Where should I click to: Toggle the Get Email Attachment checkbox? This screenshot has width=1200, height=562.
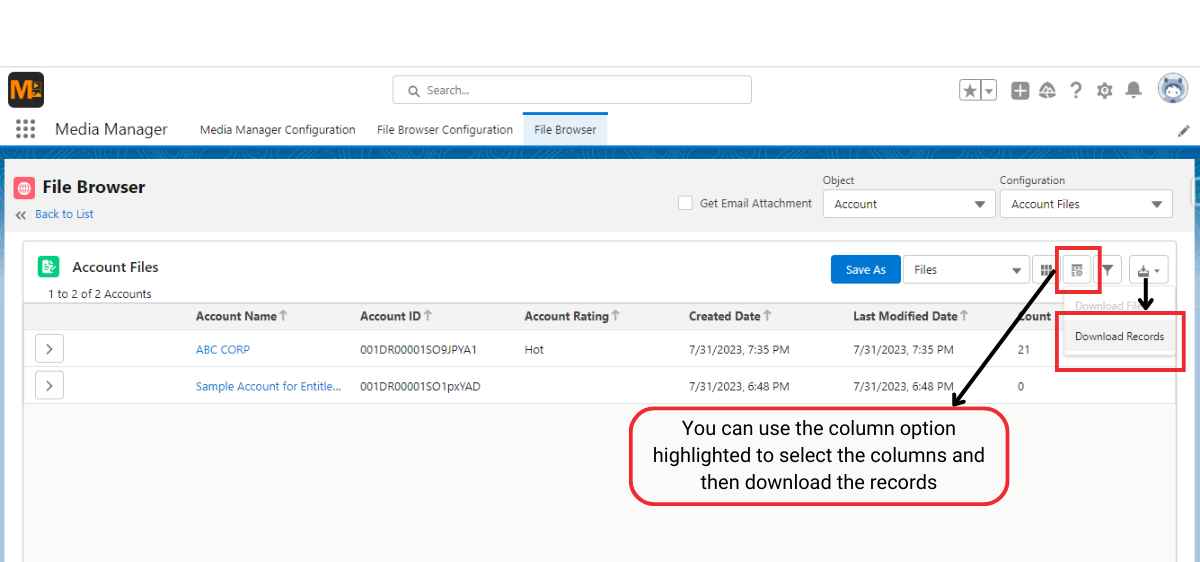click(685, 203)
